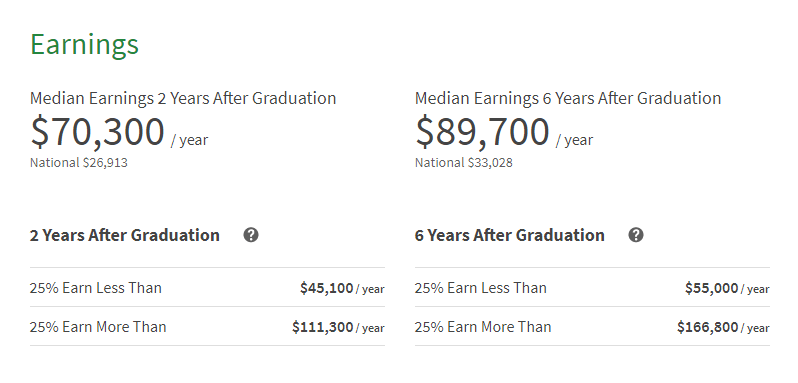This screenshot has width=798, height=383.
Task: Open help icon beside 2 Years After Graduation
Action: coord(251,235)
